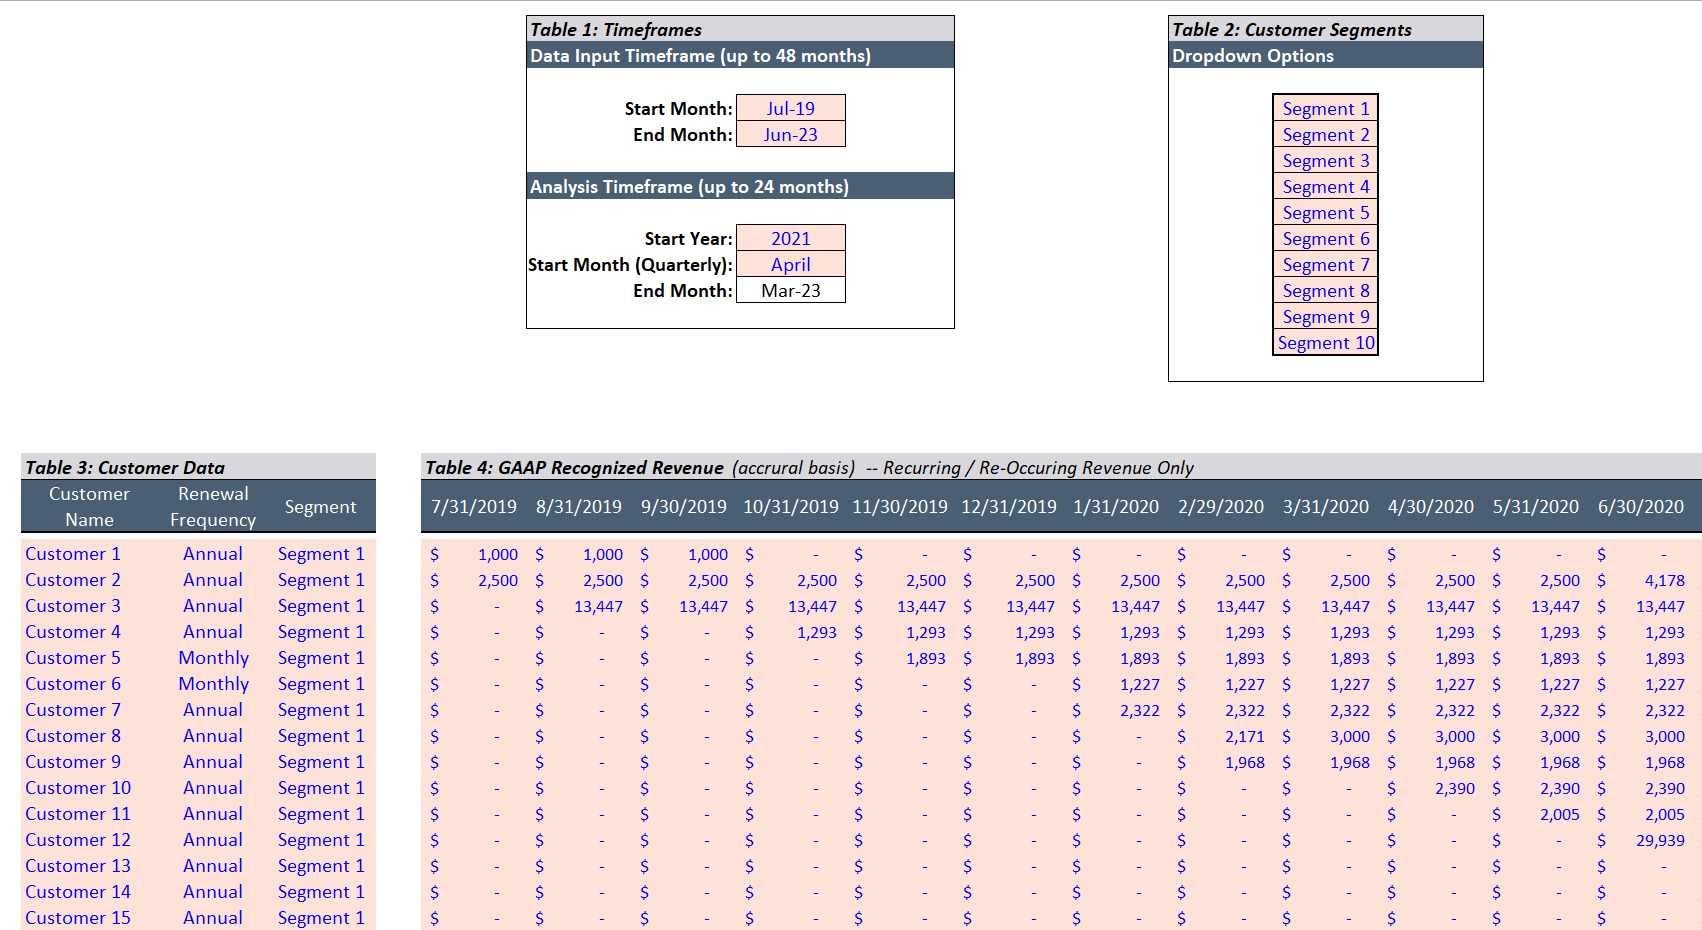Select the Segment column header in Table 3
This screenshot has height=930, width=1702.
pyautogui.click(x=320, y=506)
